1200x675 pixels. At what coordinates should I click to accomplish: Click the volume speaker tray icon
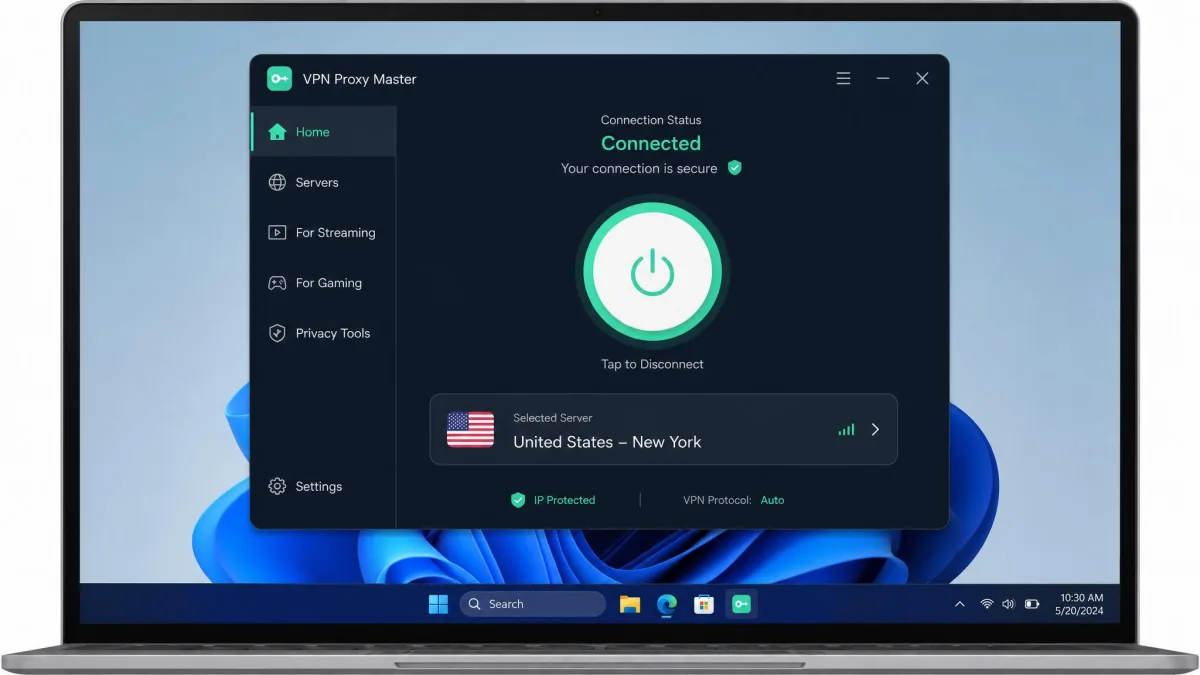click(1008, 604)
